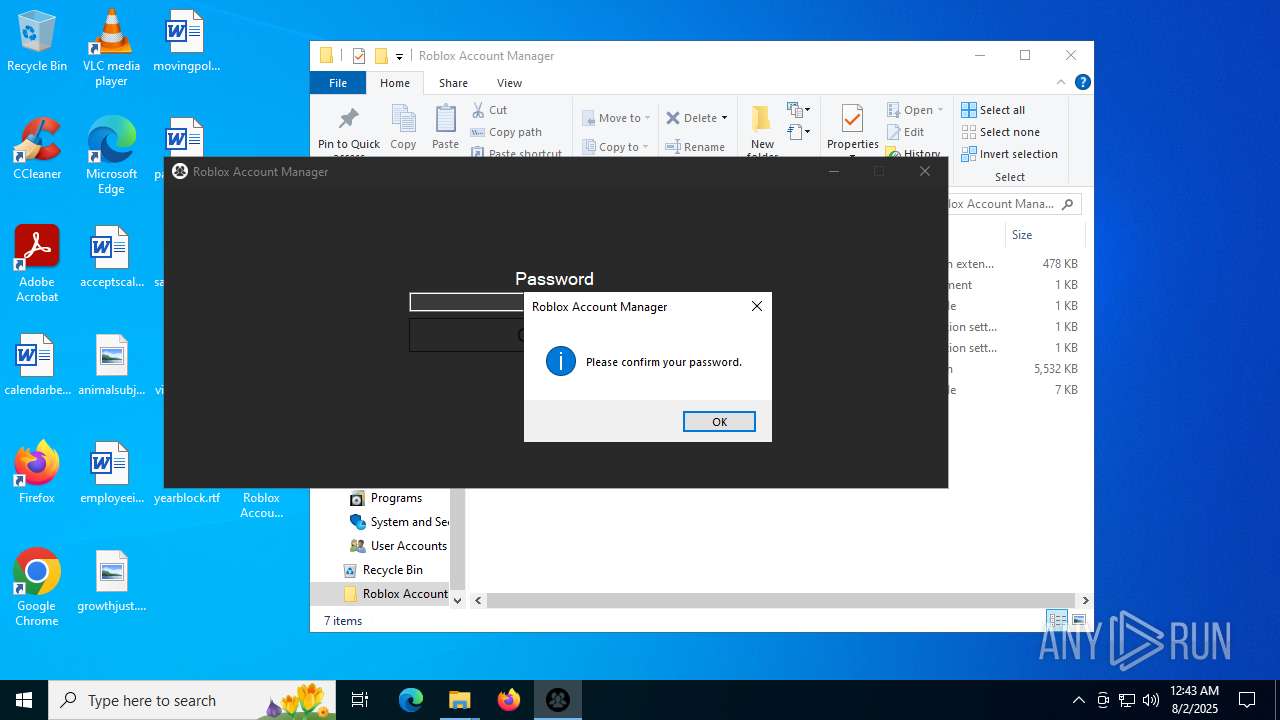The image size is (1280, 720).
Task: Click Edit in the Explorer ribbon
Action: click(x=906, y=132)
